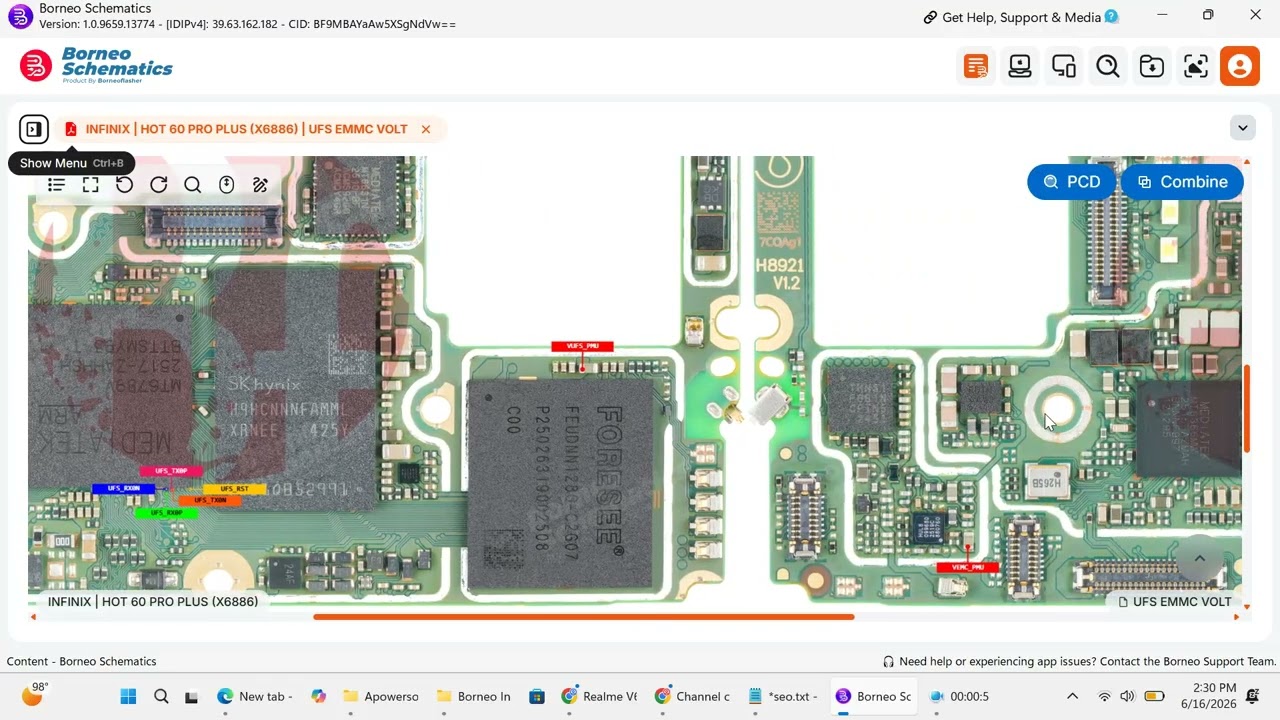Click the UFS_RST yellow label
This screenshot has height=720, width=1280.
click(x=234, y=489)
